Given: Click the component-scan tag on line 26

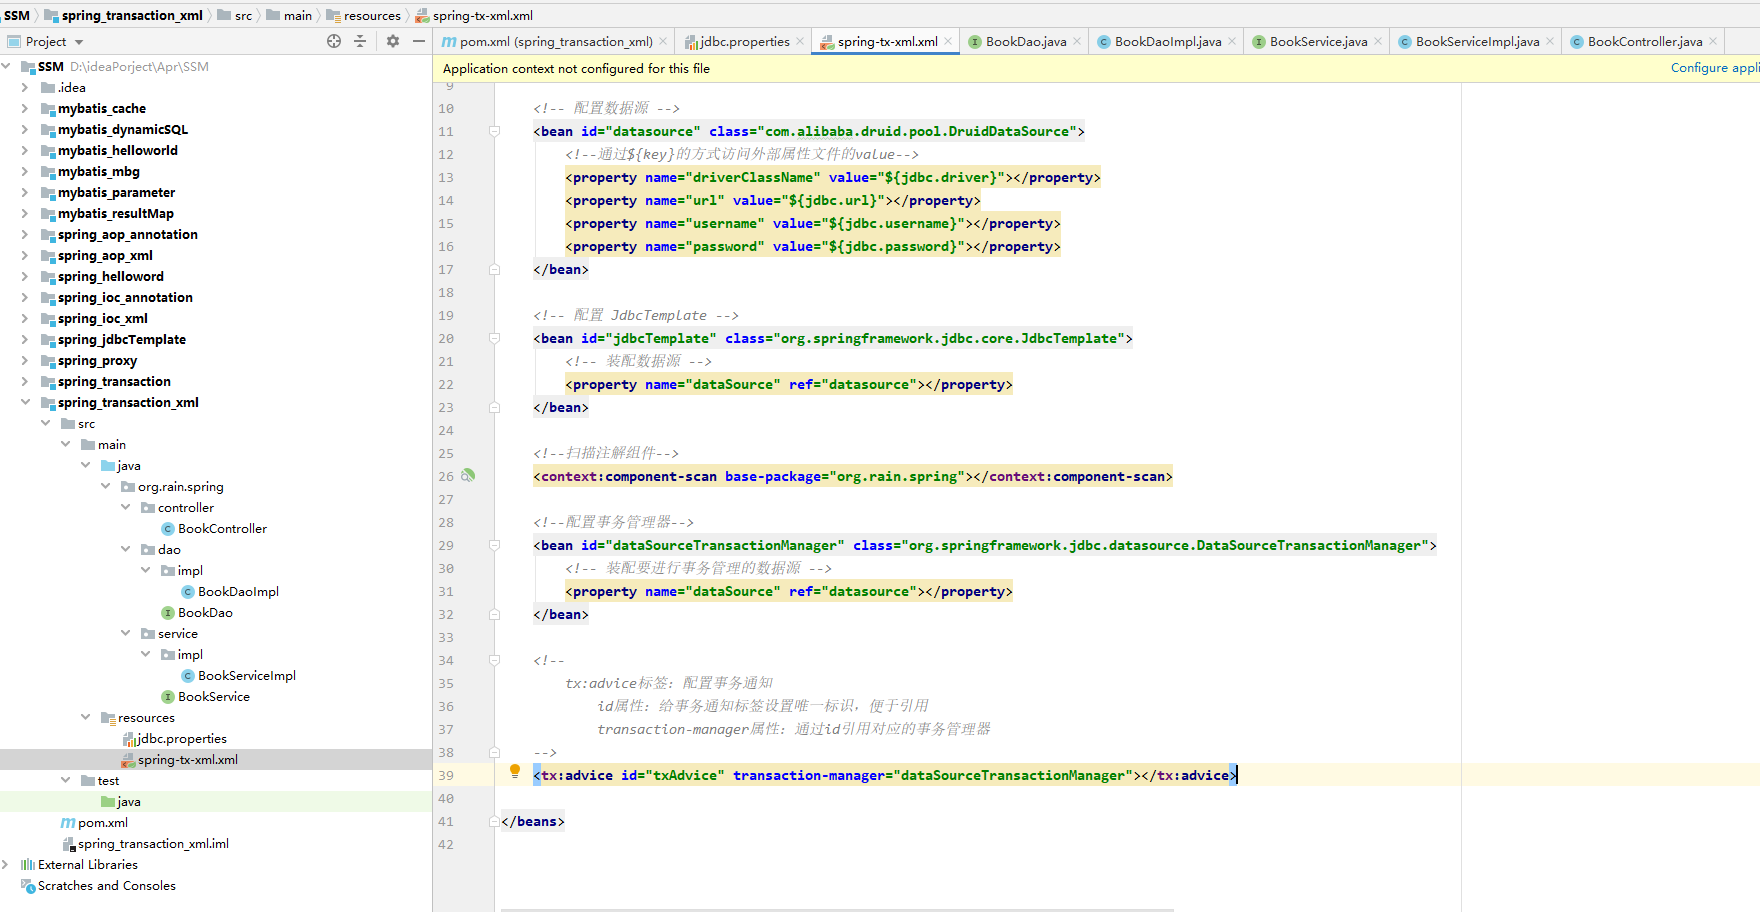Looking at the screenshot, I should click(853, 476).
